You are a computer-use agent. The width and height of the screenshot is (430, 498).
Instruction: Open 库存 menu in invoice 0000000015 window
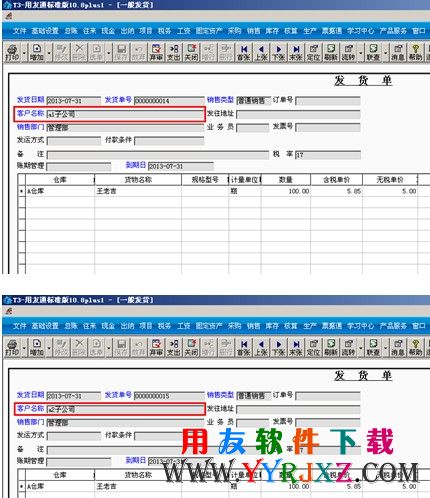(x=272, y=326)
